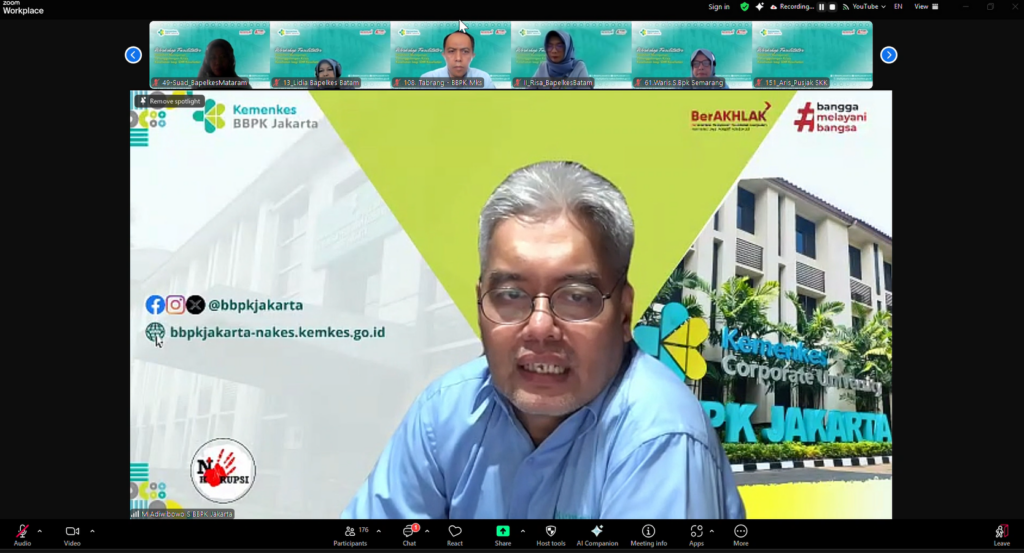Open the YouTube live stream dropdown

[864, 7]
